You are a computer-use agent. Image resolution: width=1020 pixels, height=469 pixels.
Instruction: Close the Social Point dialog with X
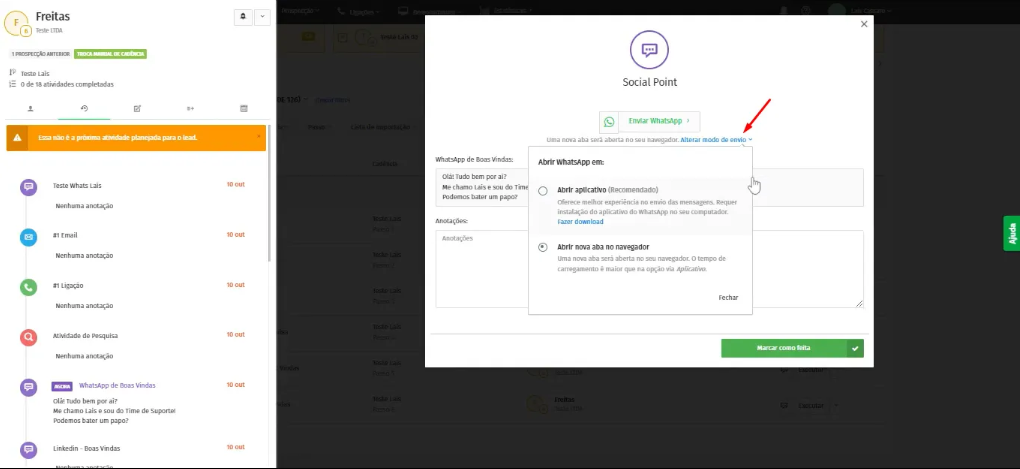[864, 24]
